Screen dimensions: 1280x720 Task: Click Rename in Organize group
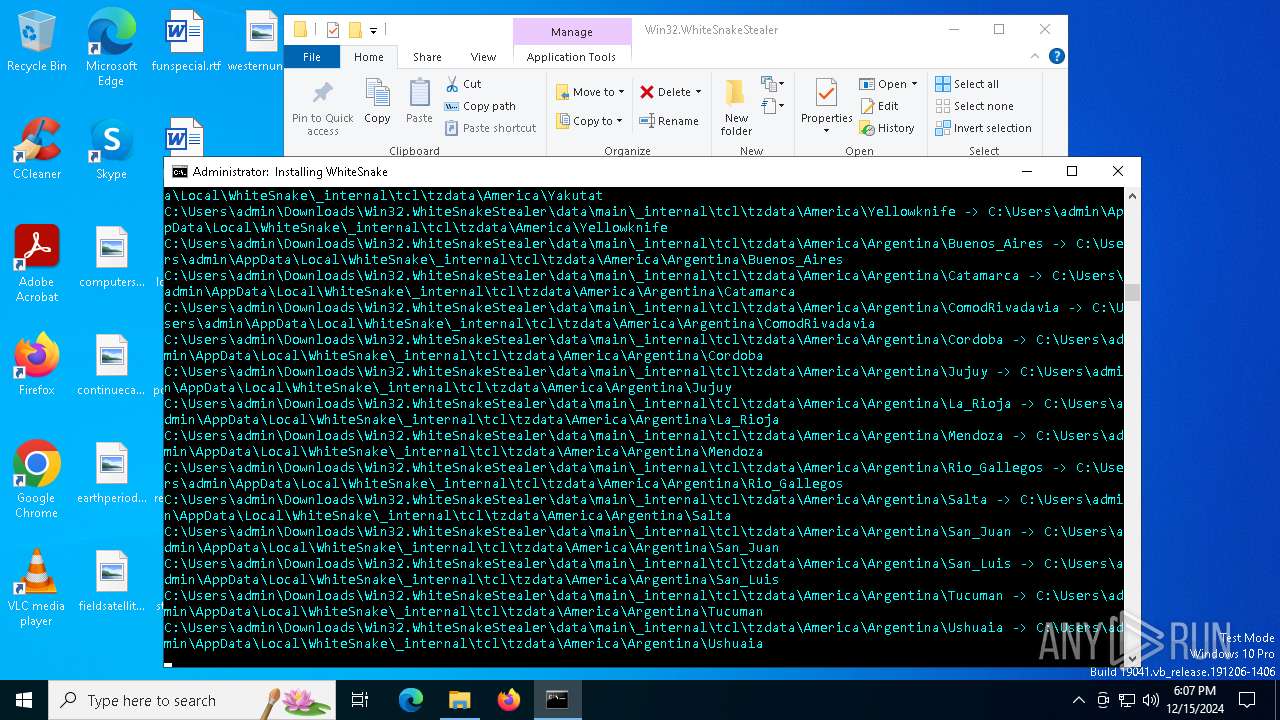coord(669,121)
